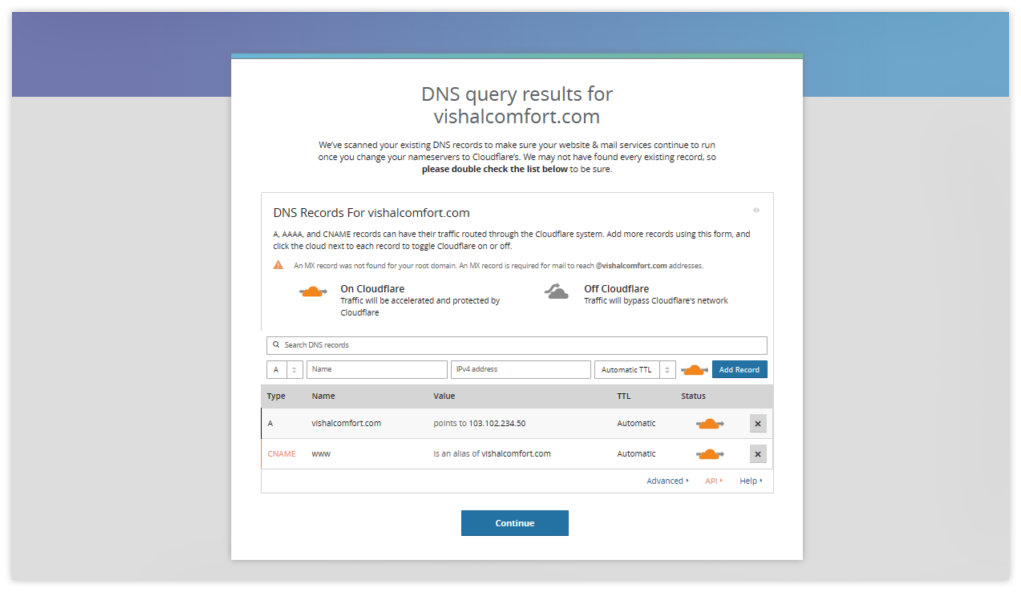Open the record type dropdown showing A
This screenshot has height=592, width=1021.
point(285,370)
